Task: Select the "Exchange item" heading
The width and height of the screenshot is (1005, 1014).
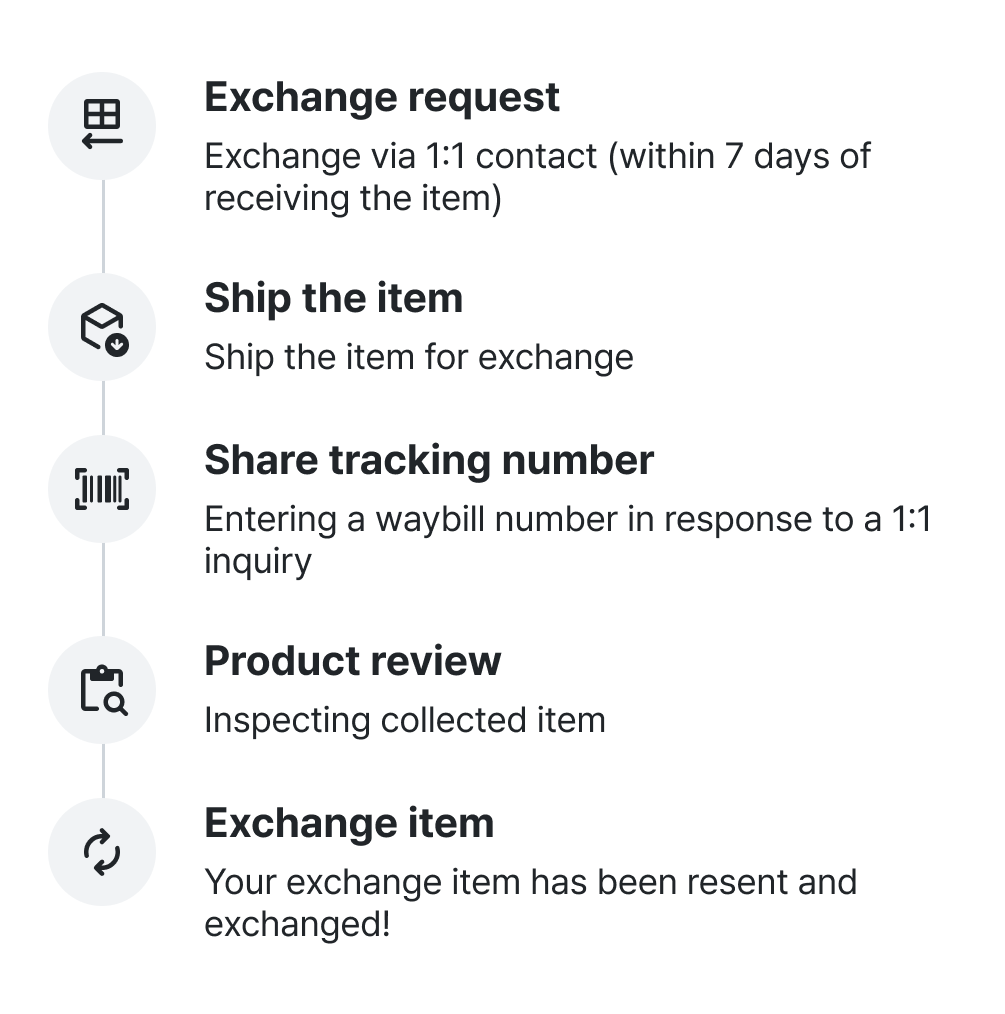Action: click(x=349, y=824)
